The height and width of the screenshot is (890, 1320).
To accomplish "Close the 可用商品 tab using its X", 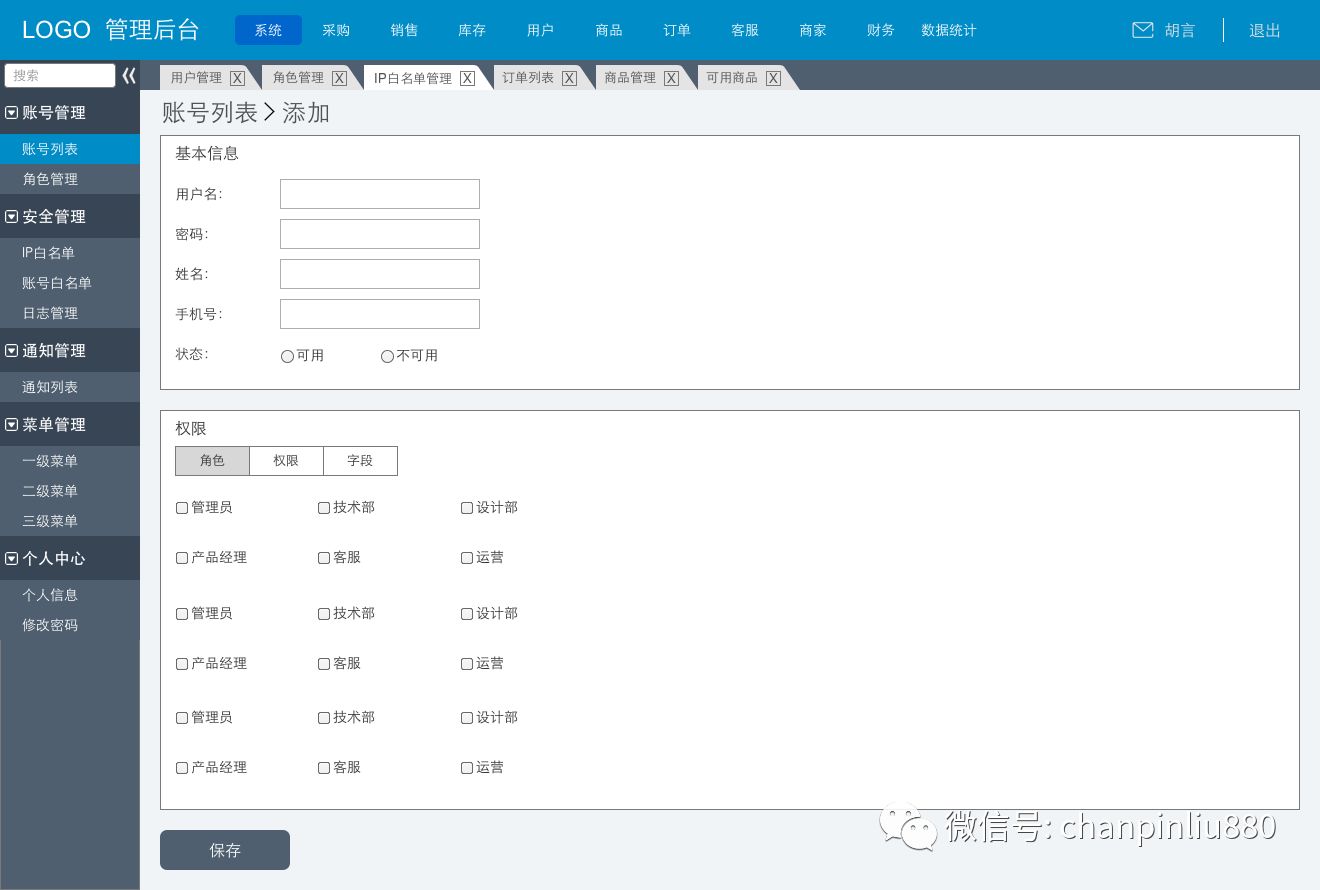I will click(773, 78).
